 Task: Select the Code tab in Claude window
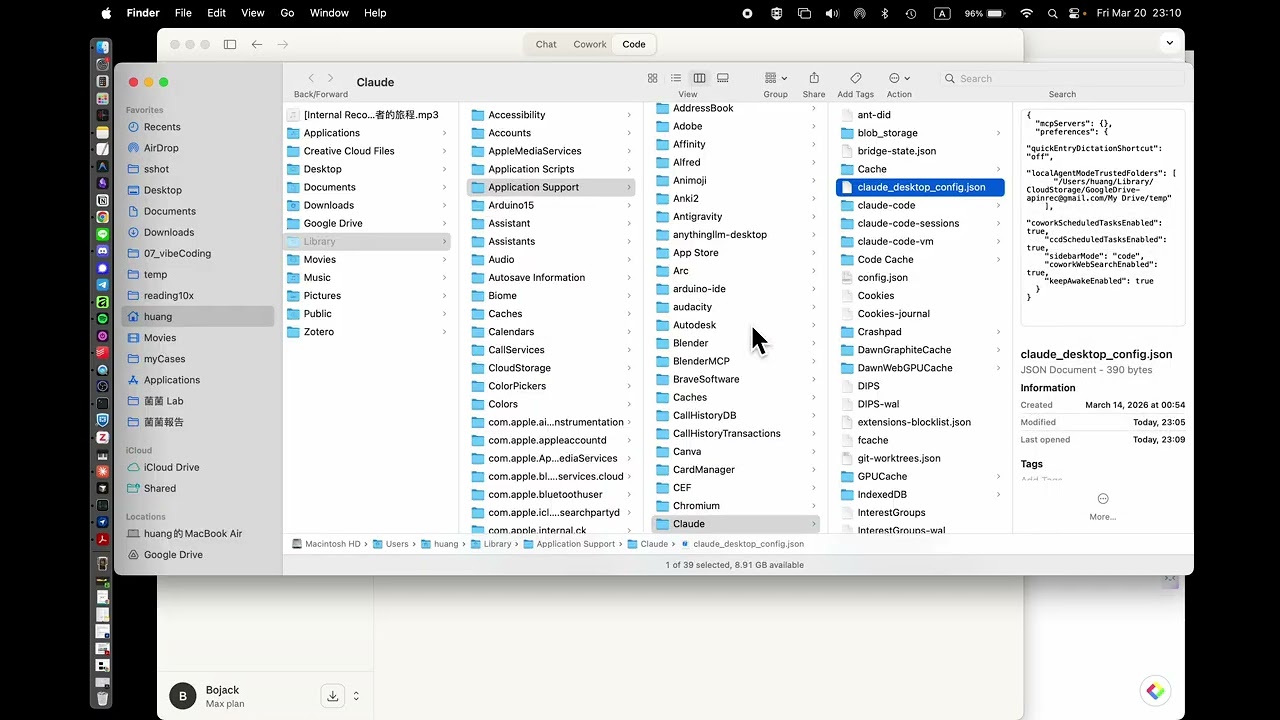pyautogui.click(x=634, y=44)
